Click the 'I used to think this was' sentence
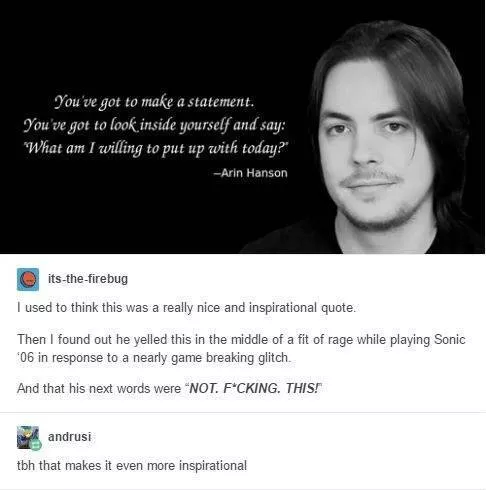Screen dimensions: 486x490 tap(83, 307)
